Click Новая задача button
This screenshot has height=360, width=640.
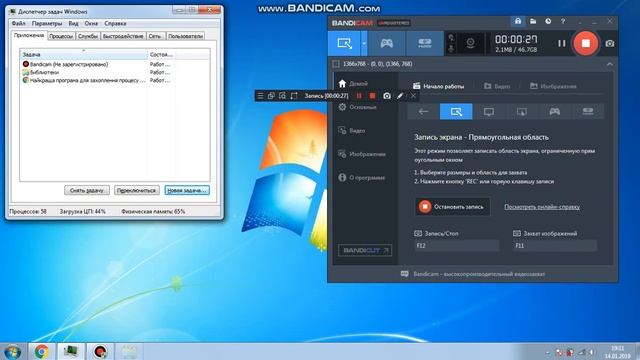187,190
